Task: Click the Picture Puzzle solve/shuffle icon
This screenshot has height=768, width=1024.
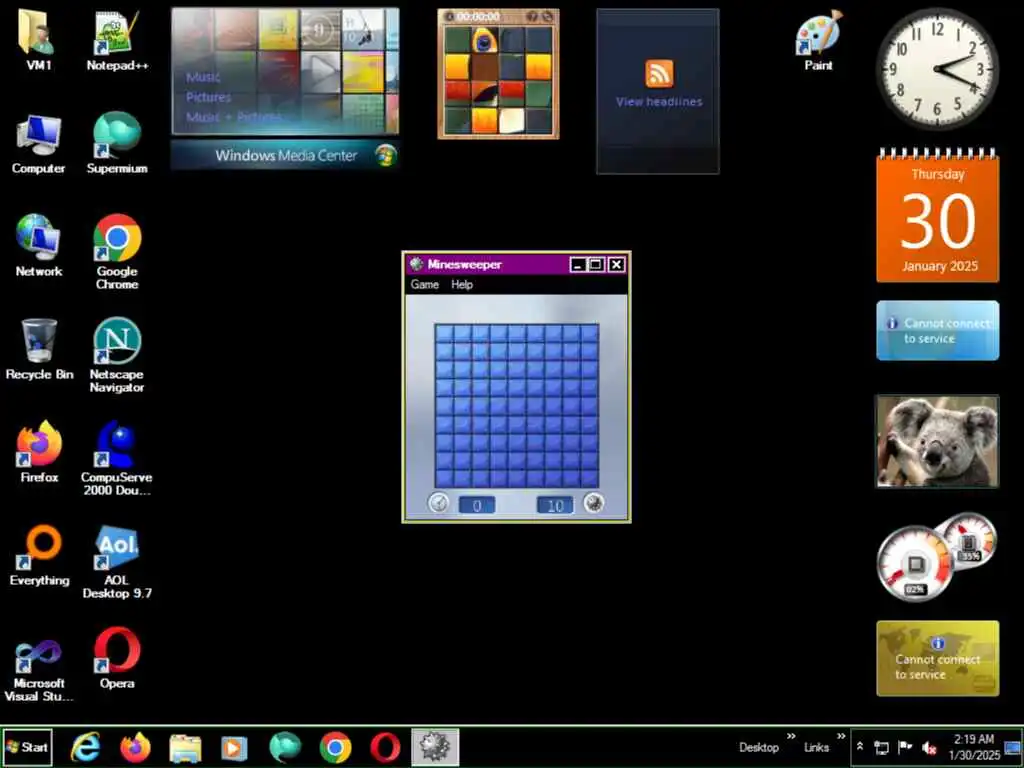Action: pos(547,16)
